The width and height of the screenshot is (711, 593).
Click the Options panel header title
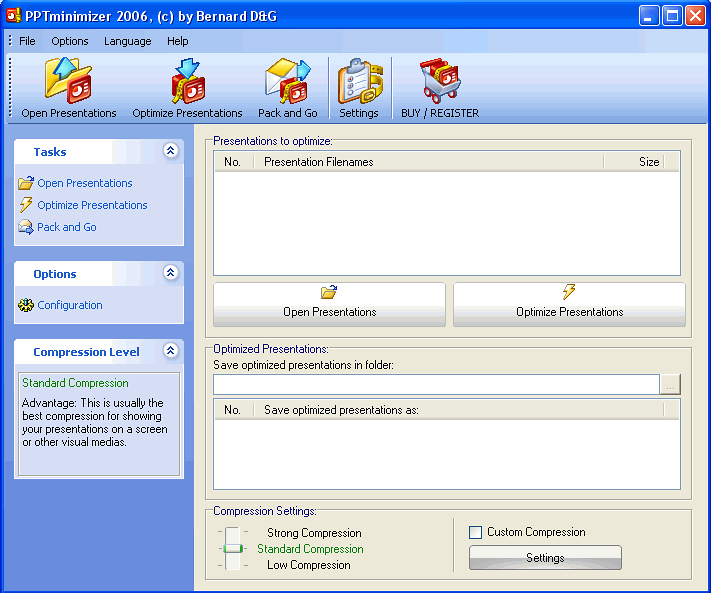tap(55, 274)
